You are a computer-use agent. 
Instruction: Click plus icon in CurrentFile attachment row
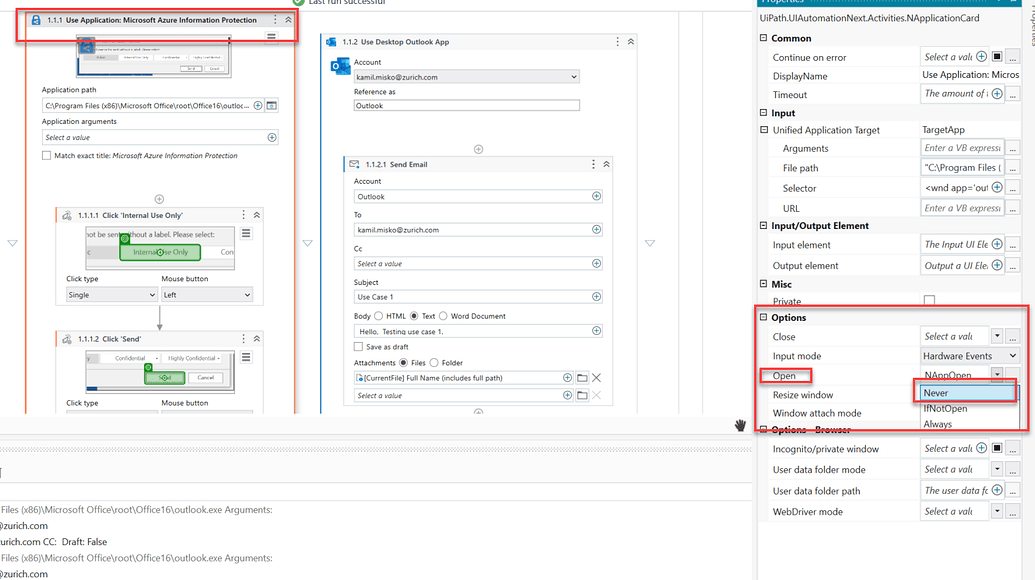tap(568, 378)
